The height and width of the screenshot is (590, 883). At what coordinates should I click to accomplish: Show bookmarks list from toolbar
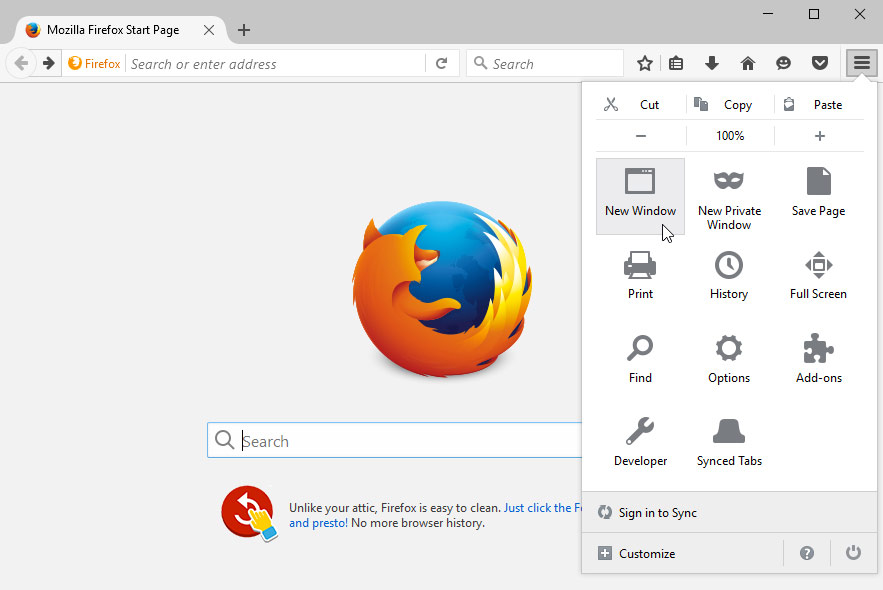pos(677,64)
